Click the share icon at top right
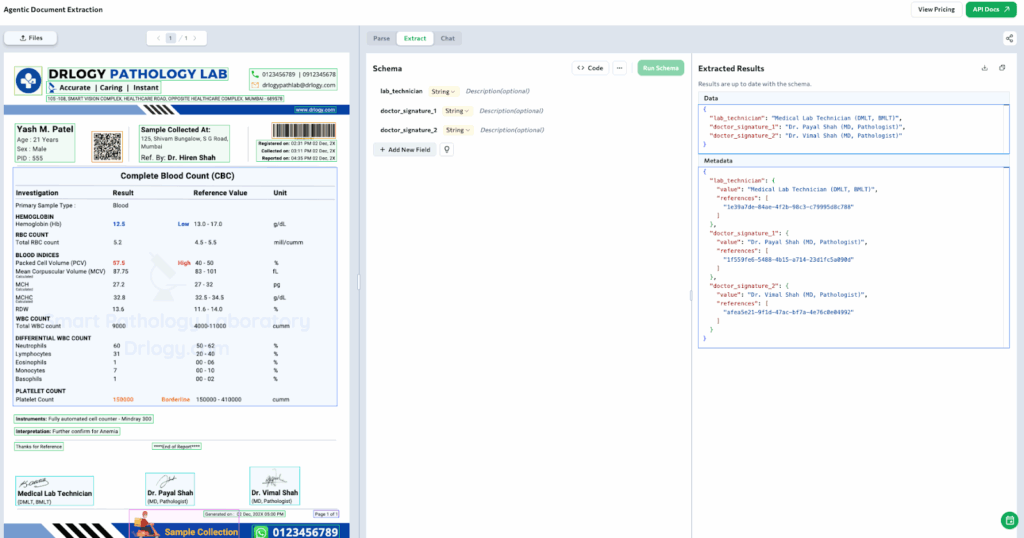The width and height of the screenshot is (1024, 538). click(x=1009, y=38)
